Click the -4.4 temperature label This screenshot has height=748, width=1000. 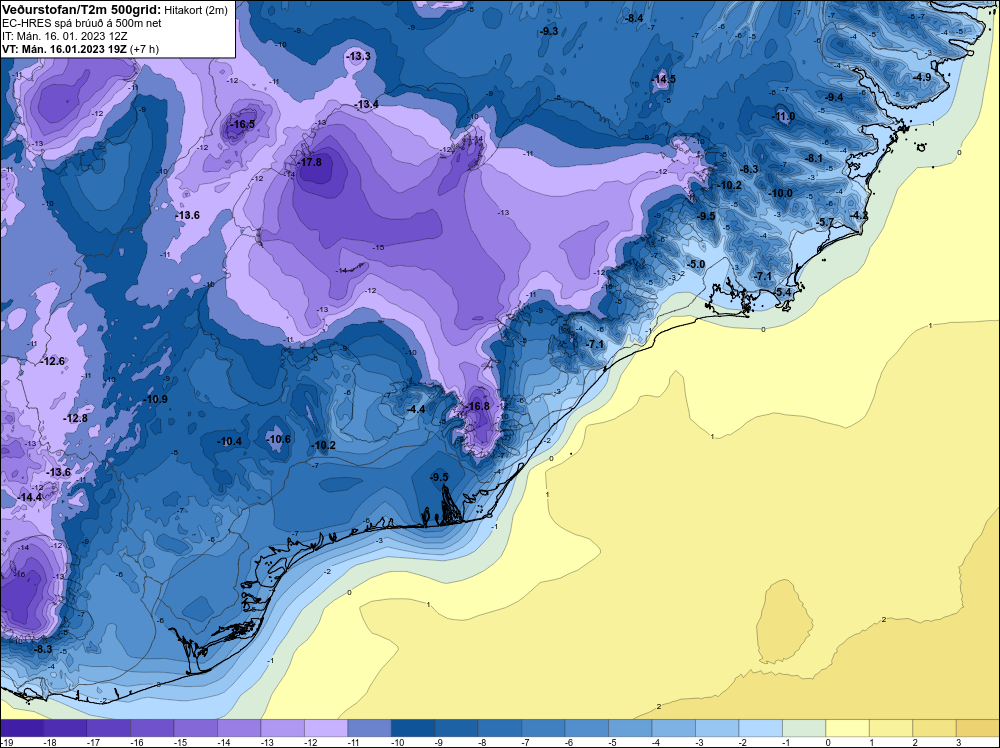tap(416, 409)
